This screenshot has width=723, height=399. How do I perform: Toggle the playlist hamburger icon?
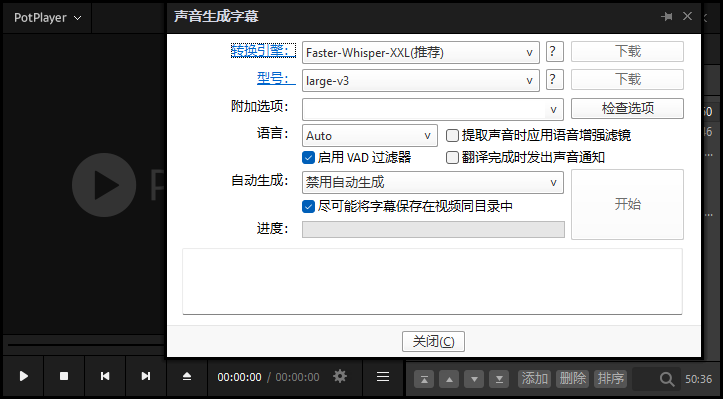pyautogui.click(x=383, y=377)
